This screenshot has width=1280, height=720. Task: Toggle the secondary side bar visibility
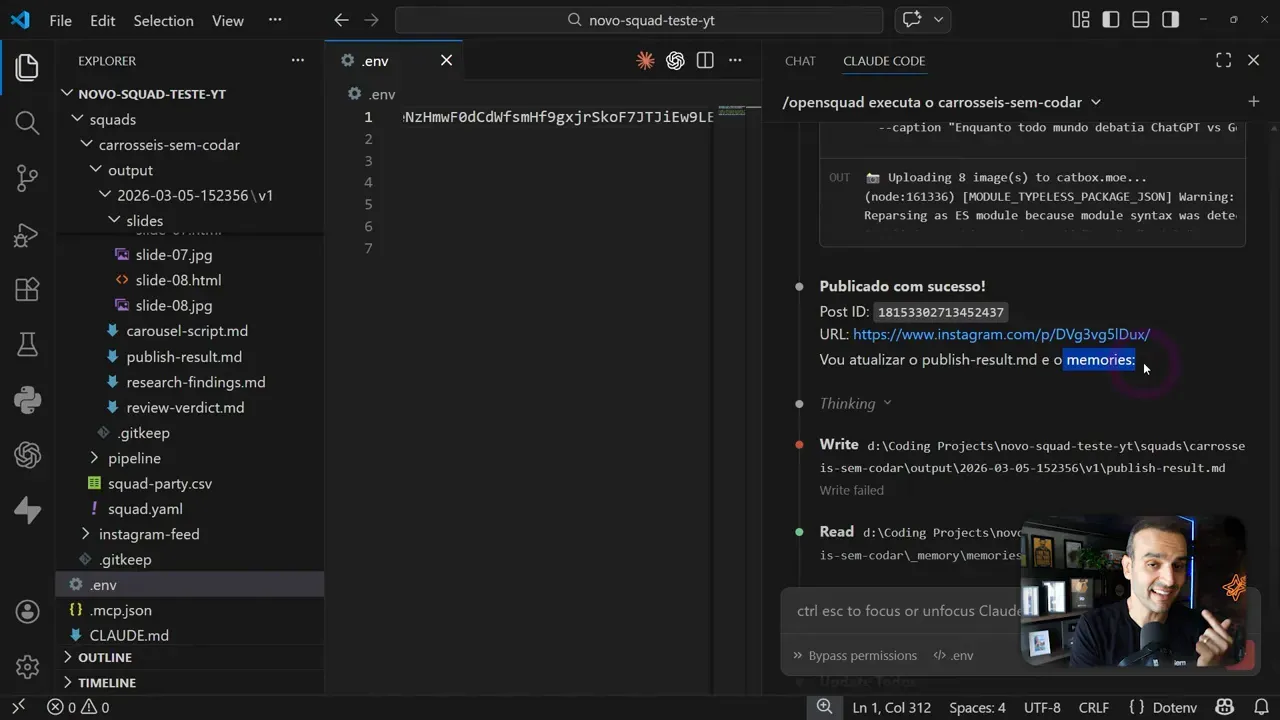(1171, 20)
